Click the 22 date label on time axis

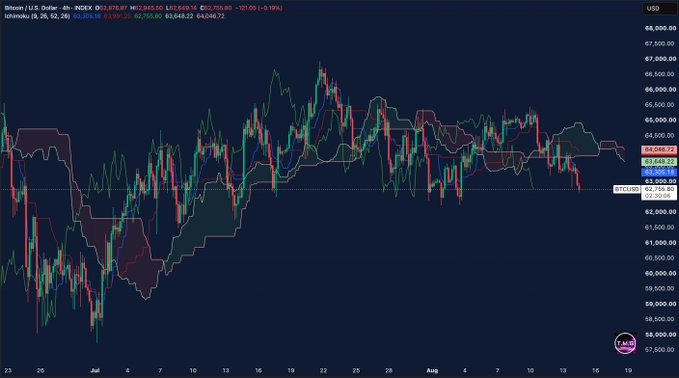pos(323,371)
